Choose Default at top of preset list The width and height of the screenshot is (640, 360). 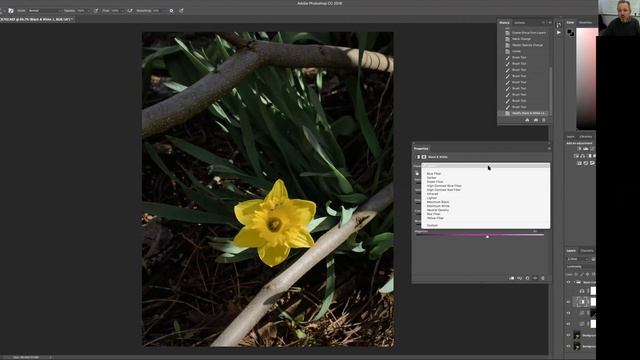tap(486, 167)
